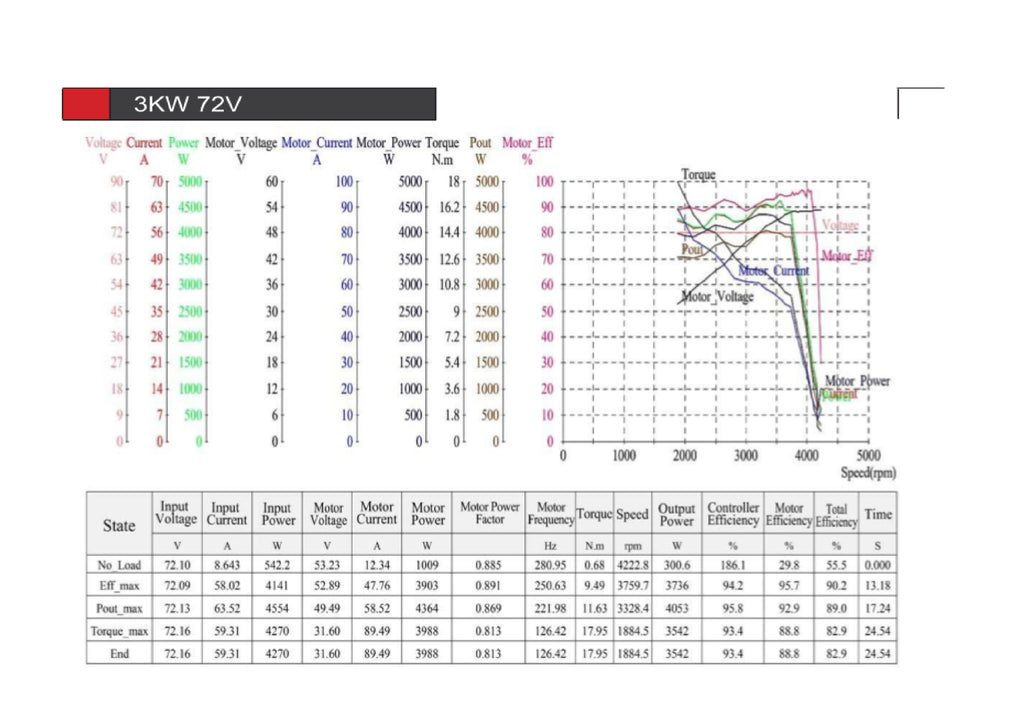Click the End row label in the table
Screen dimensions: 1024x725
119,654
